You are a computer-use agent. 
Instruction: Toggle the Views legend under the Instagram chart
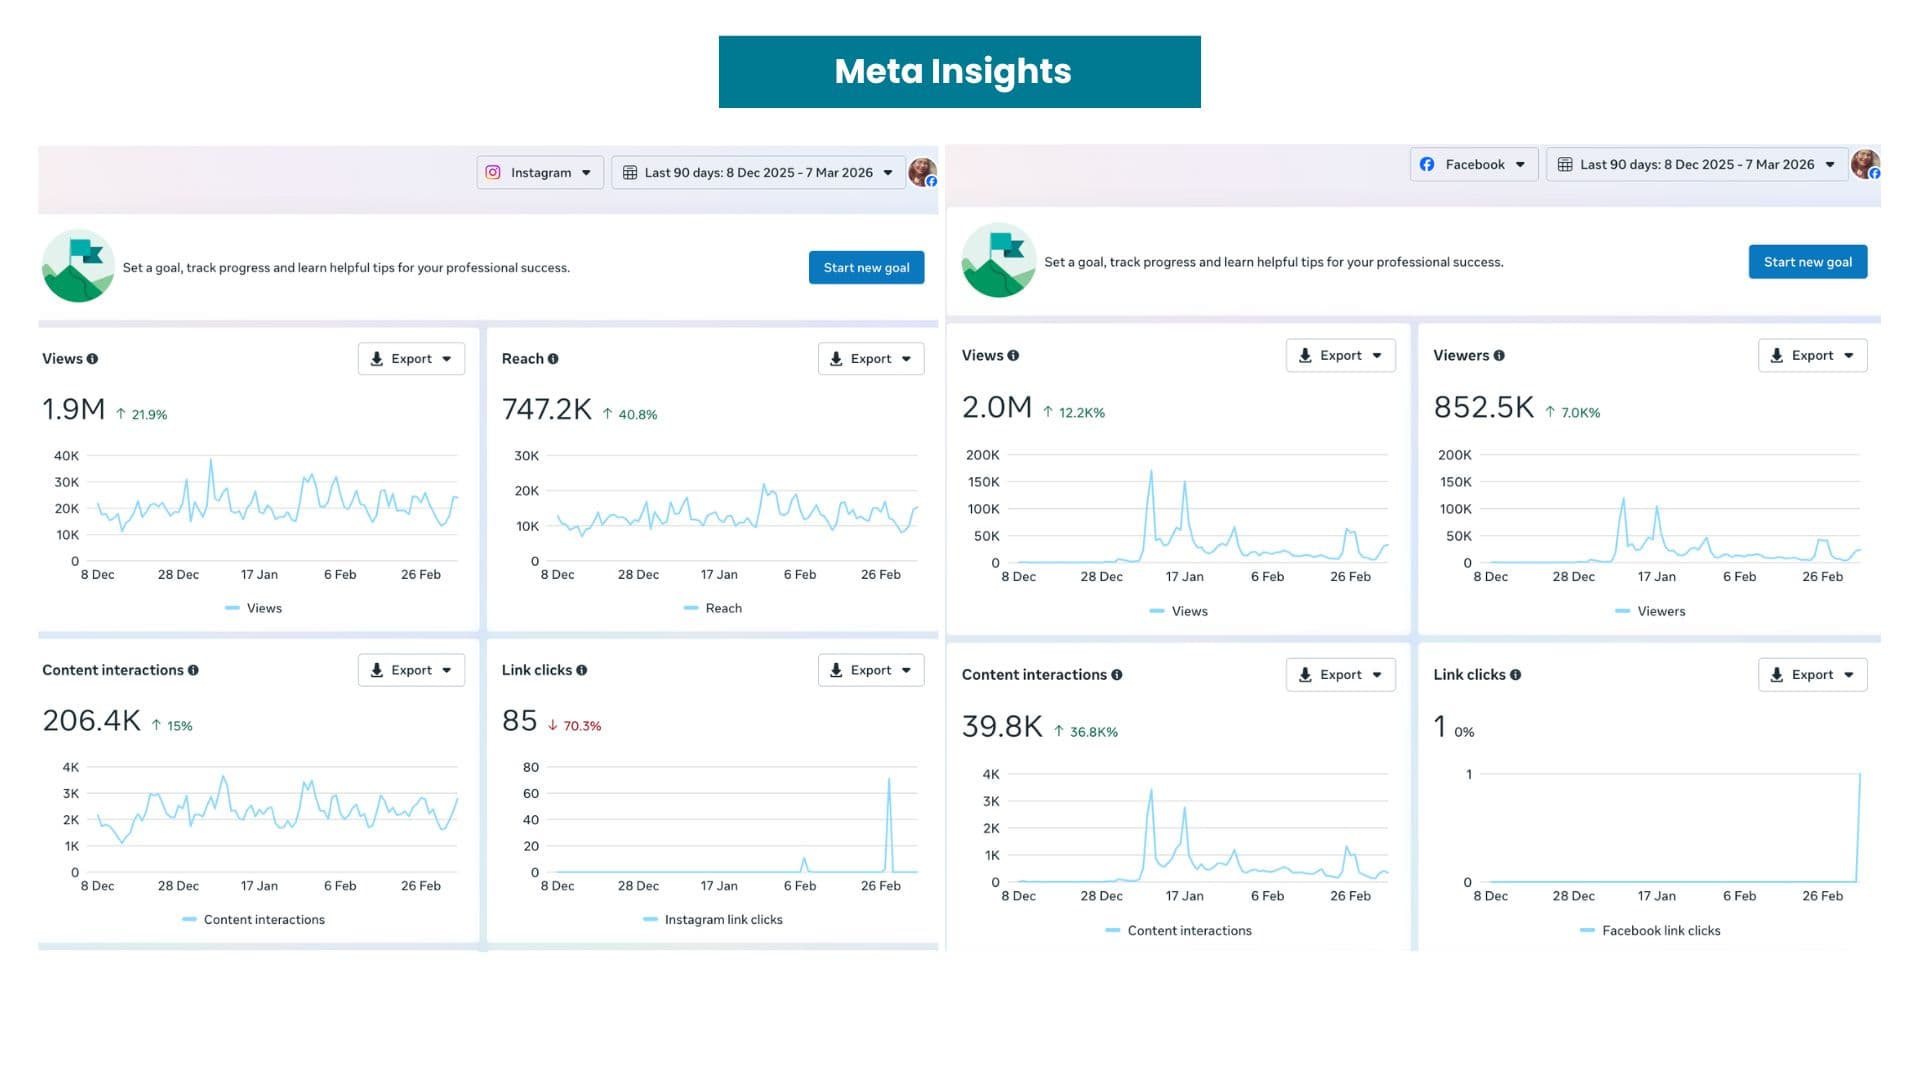[x=254, y=608]
